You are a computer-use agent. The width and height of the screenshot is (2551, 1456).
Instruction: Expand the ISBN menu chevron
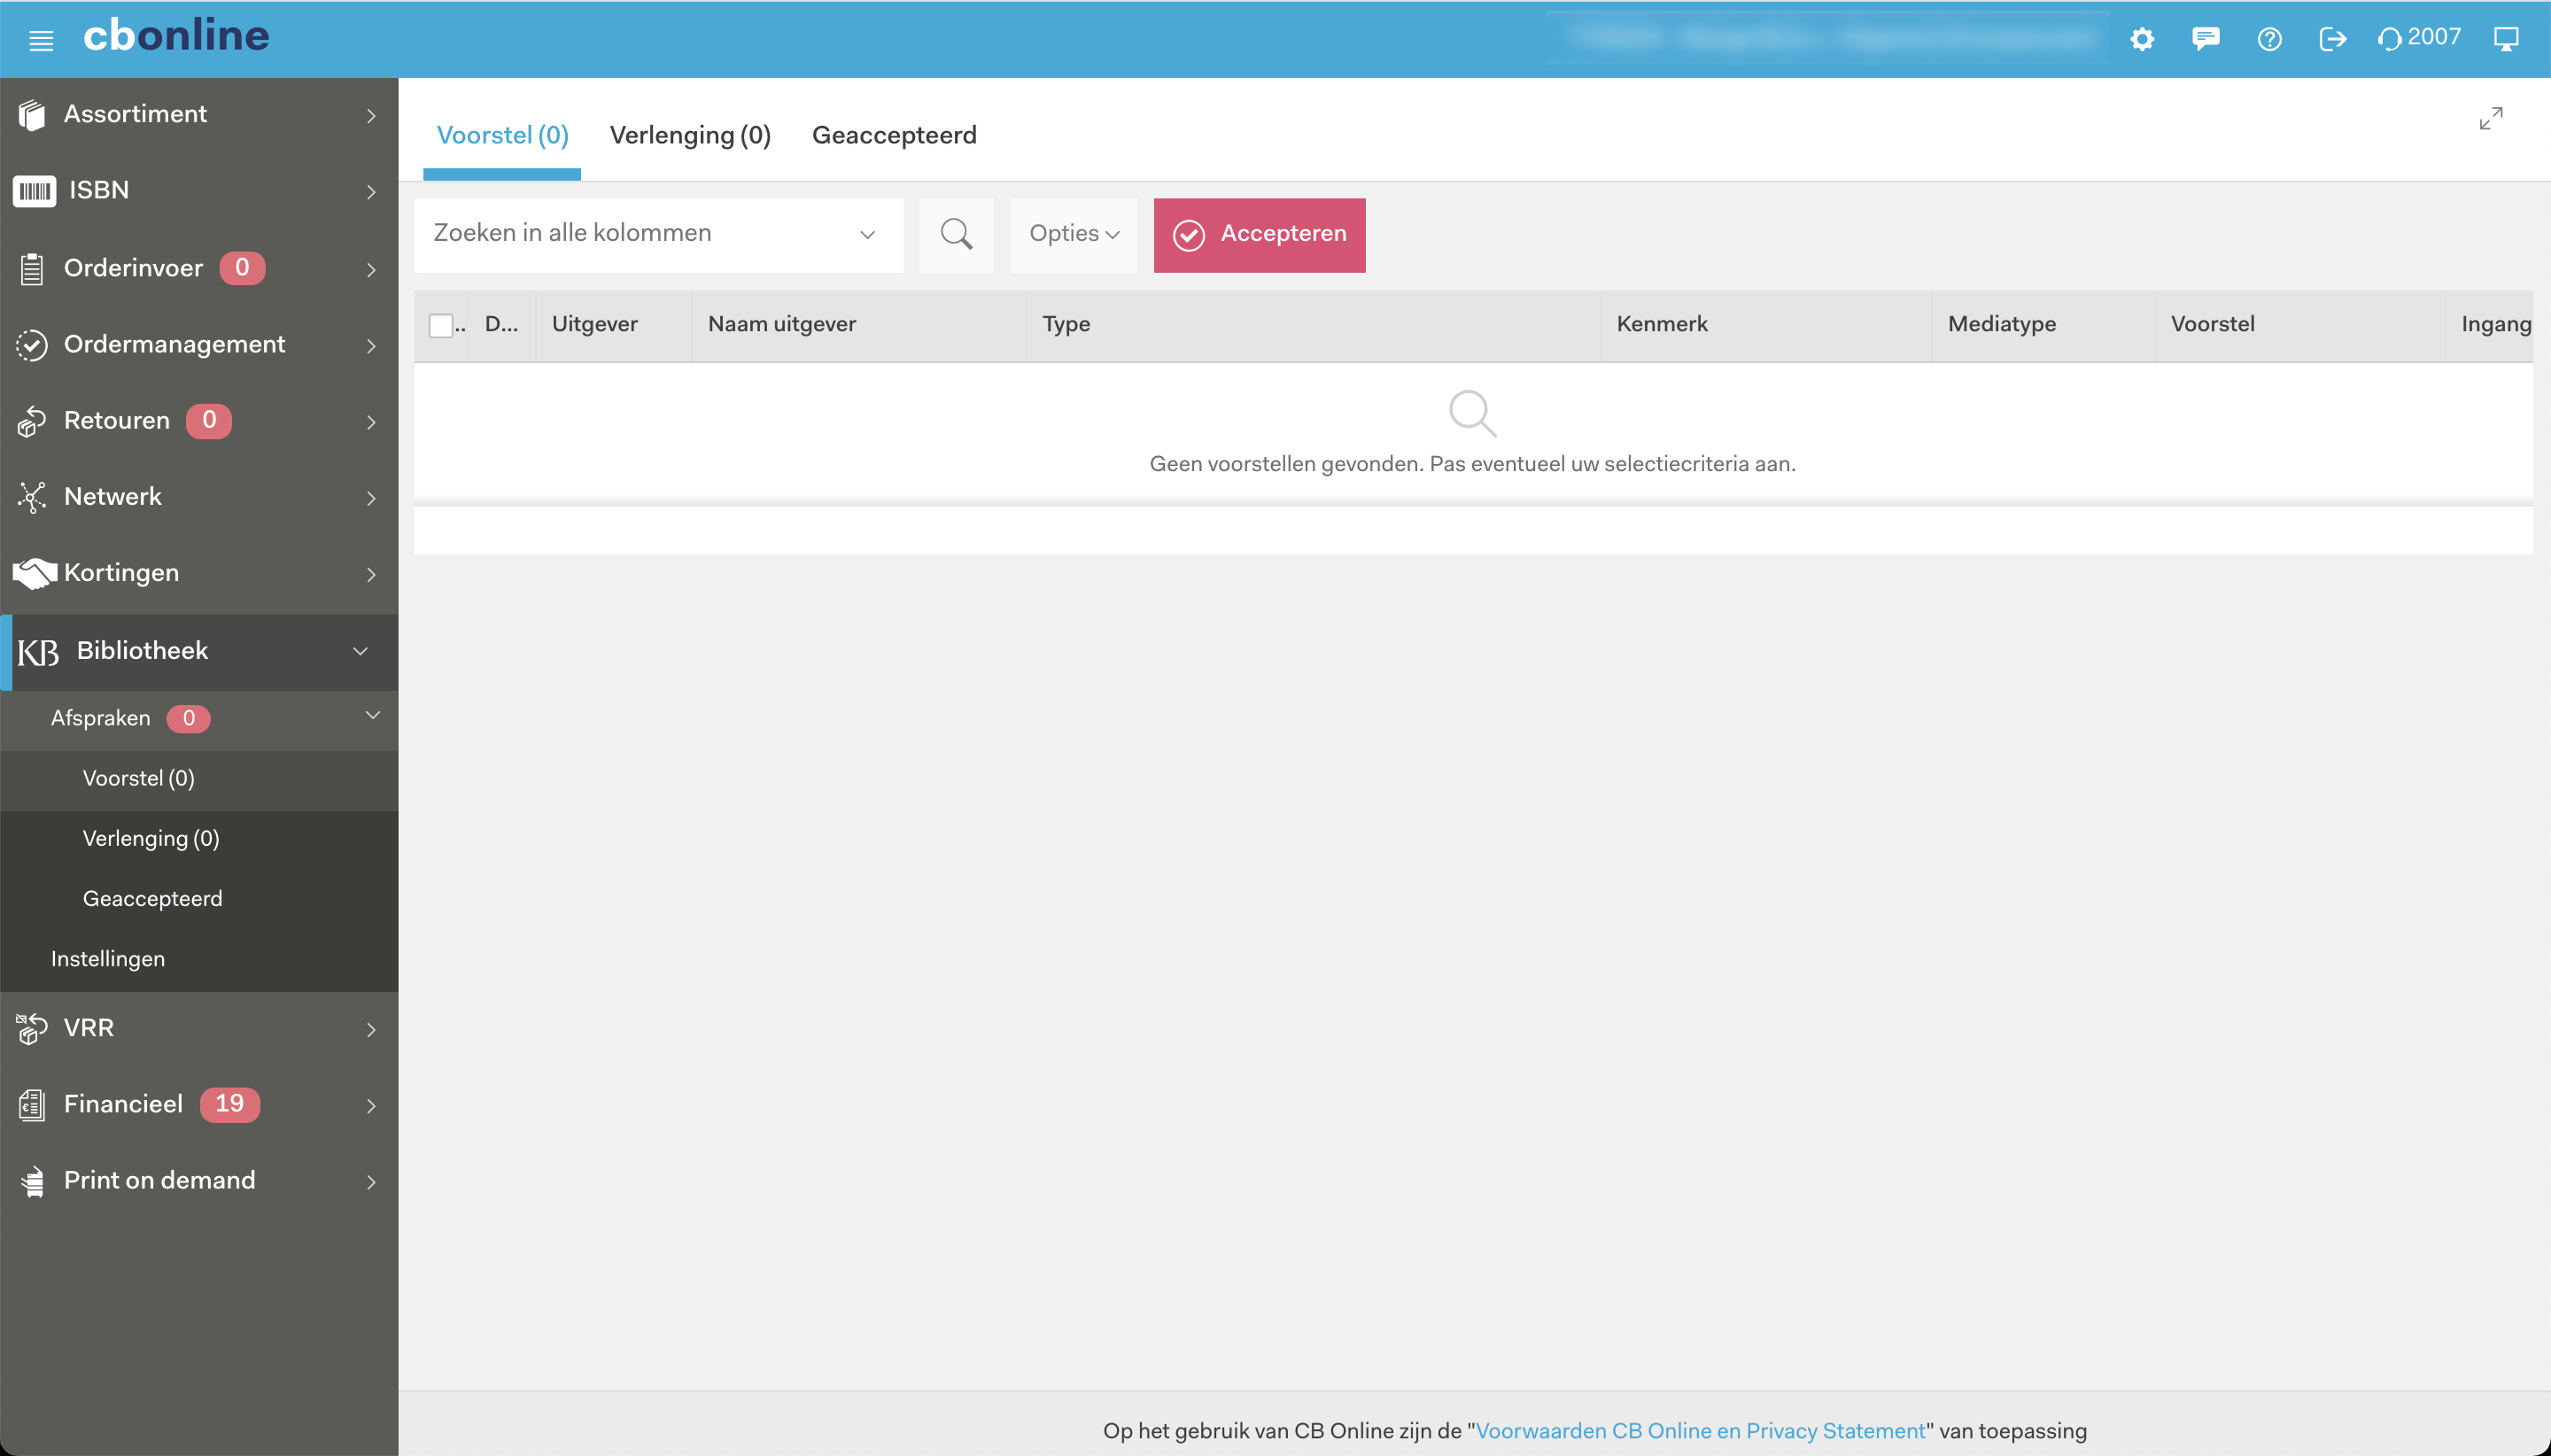coord(371,192)
